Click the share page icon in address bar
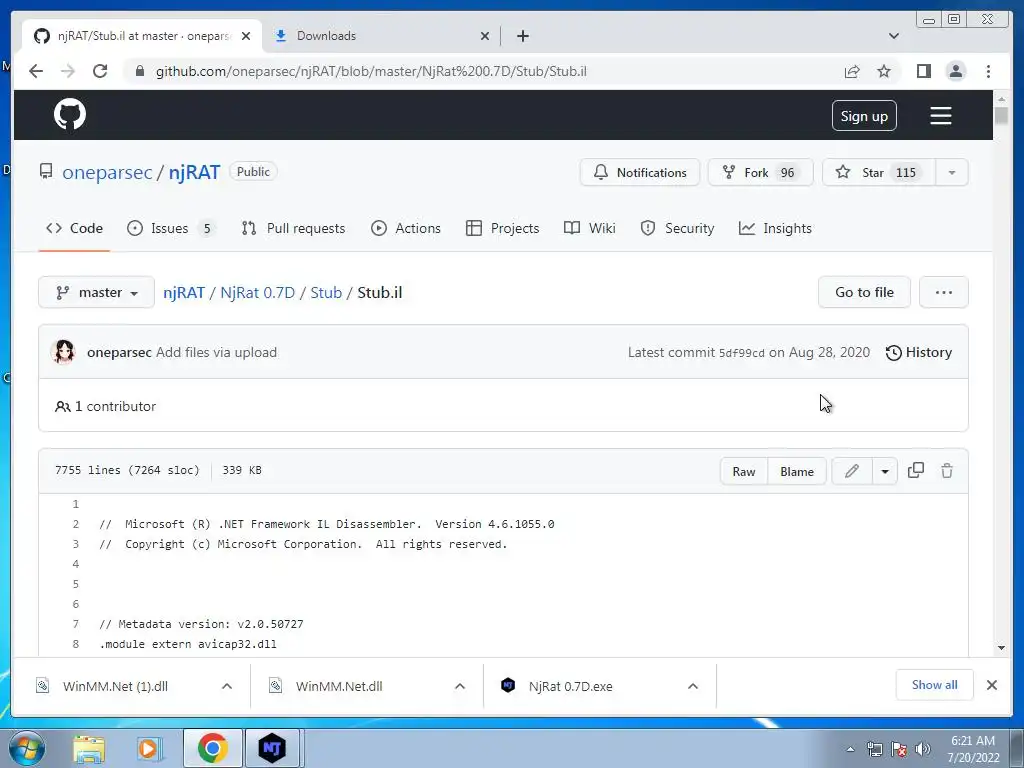Viewport: 1024px width, 768px height. [852, 71]
